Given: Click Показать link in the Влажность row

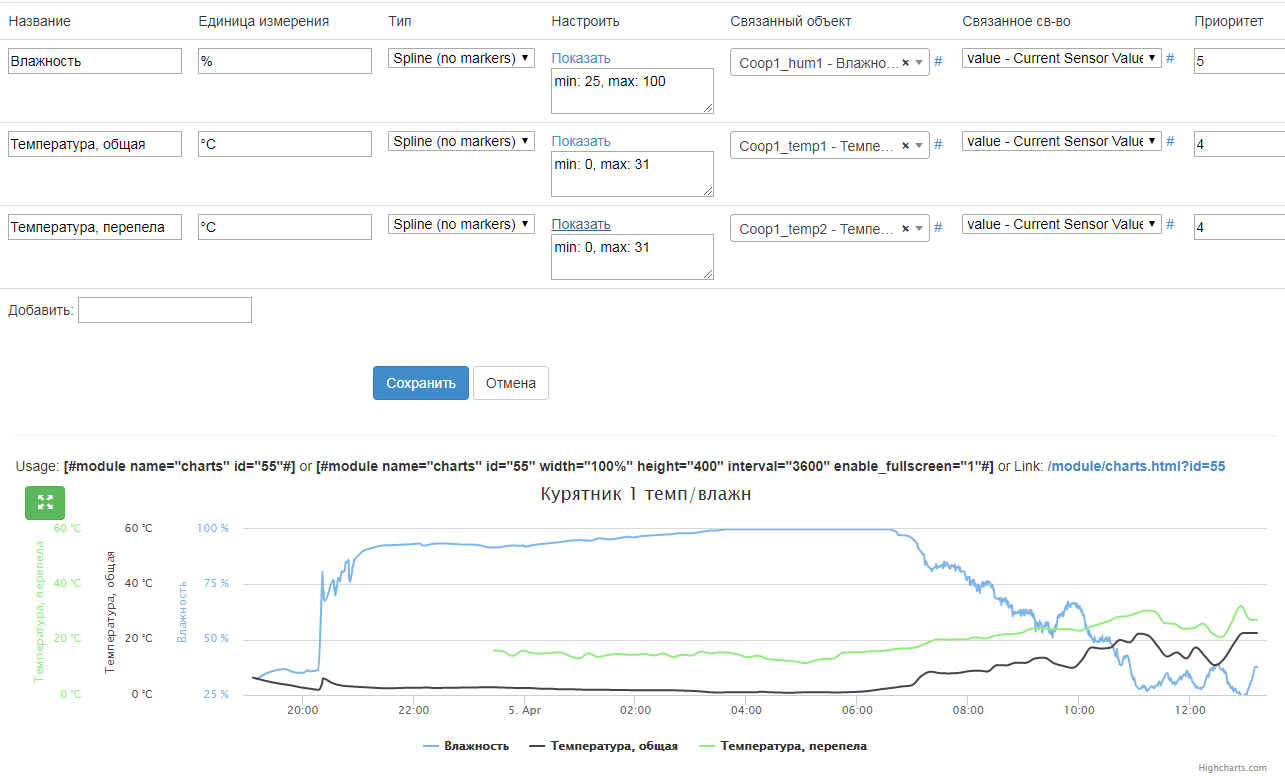Looking at the screenshot, I should pyautogui.click(x=581, y=58).
